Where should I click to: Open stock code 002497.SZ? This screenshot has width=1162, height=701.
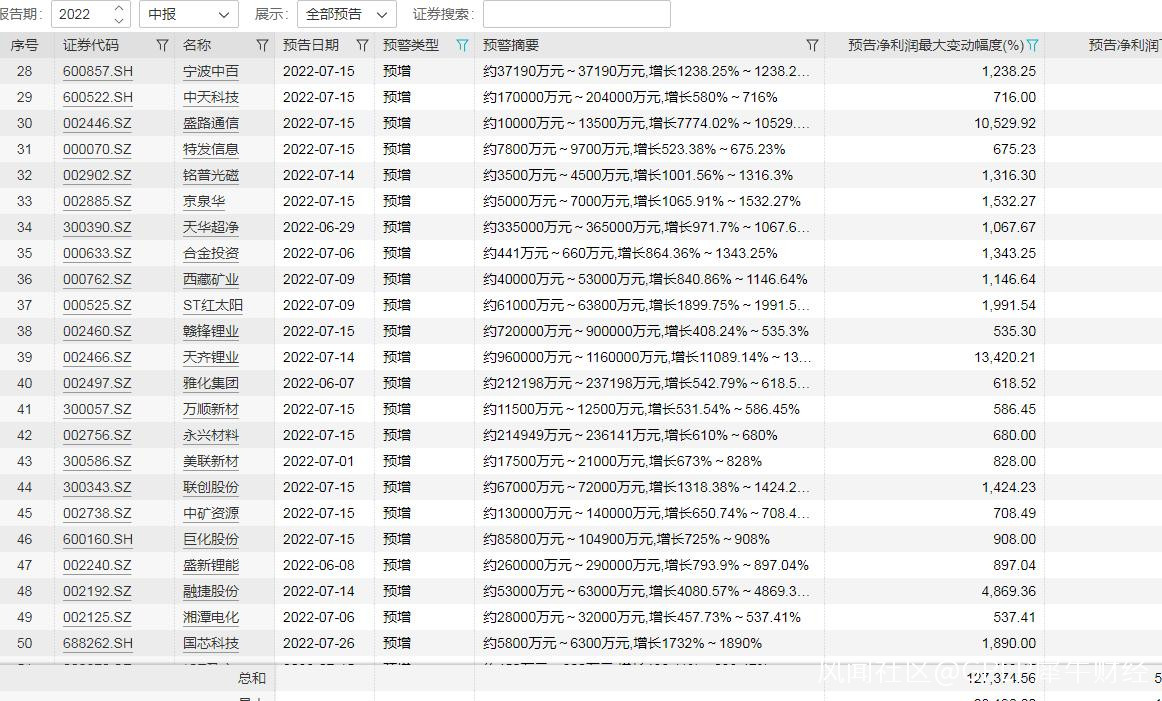coord(97,383)
